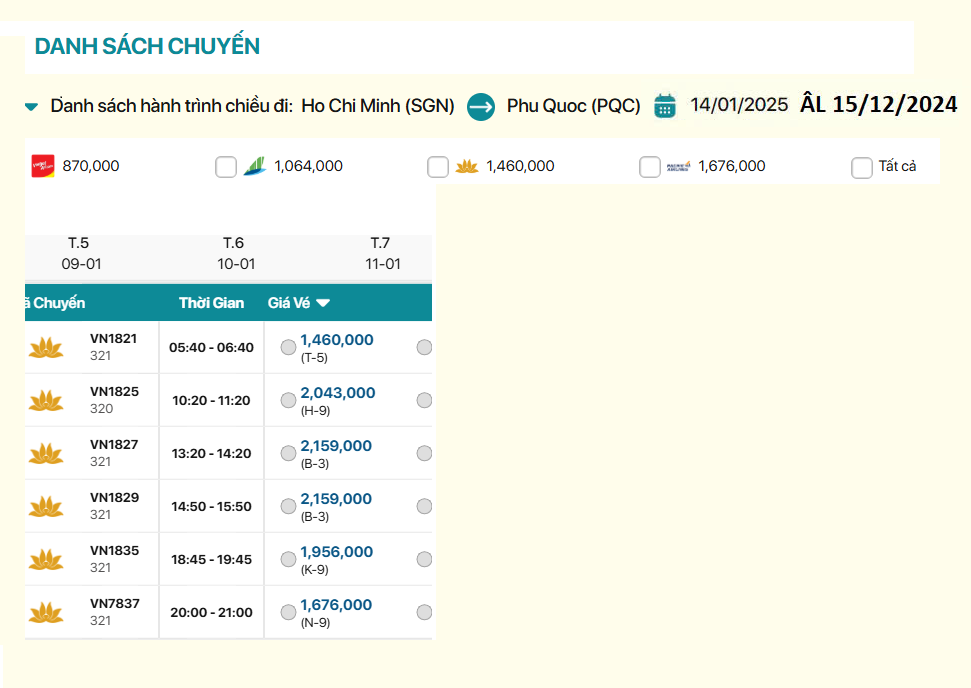The width and height of the screenshot is (971, 688).
Task: Choose the 1,956,000 fare radio for VN1835
Action: [288, 559]
